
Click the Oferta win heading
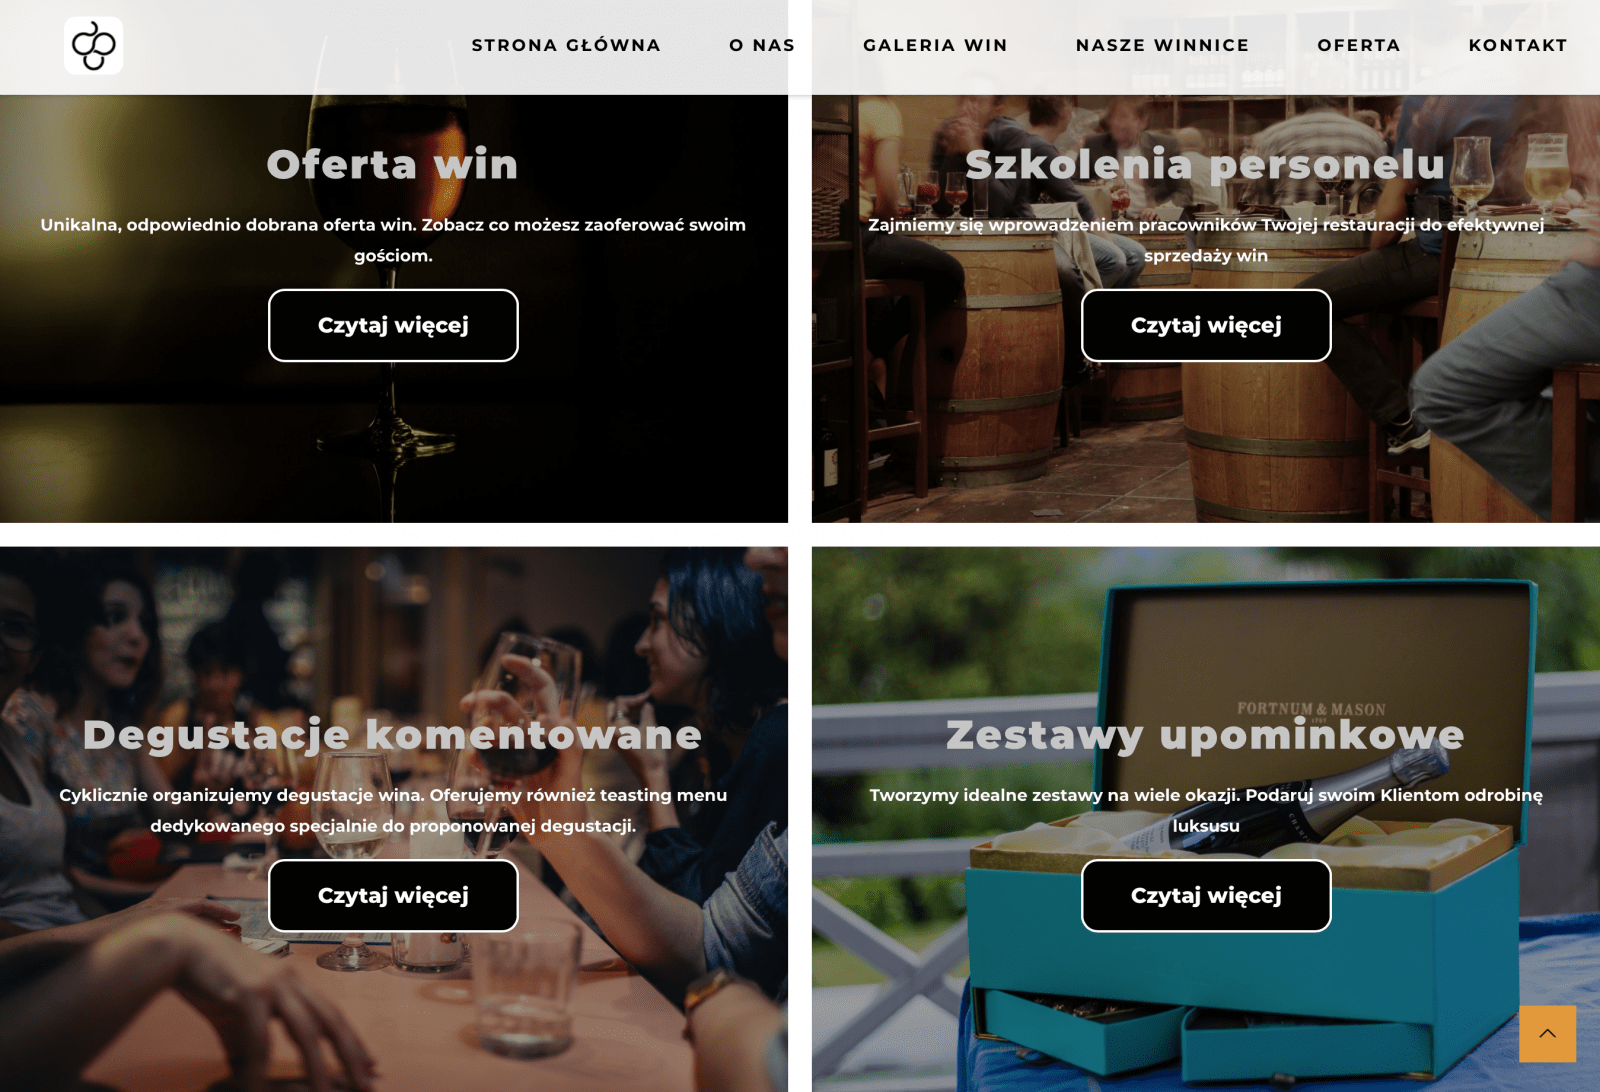[x=393, y=164]
